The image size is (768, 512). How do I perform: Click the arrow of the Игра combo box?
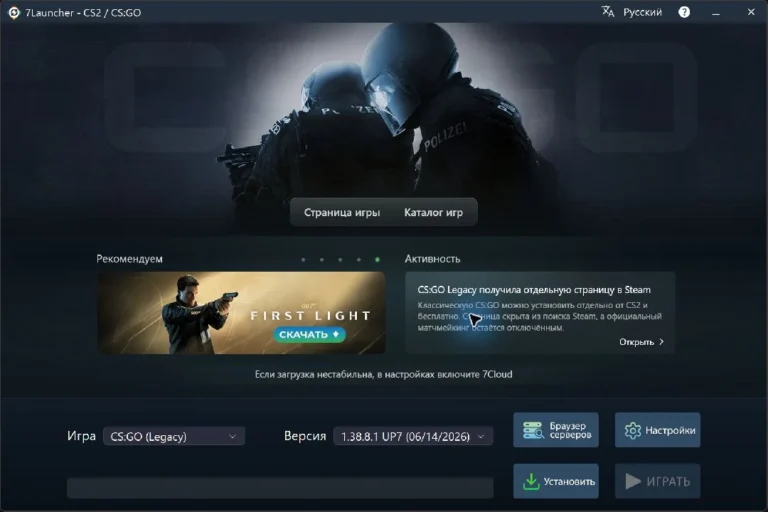coord(233,437)
